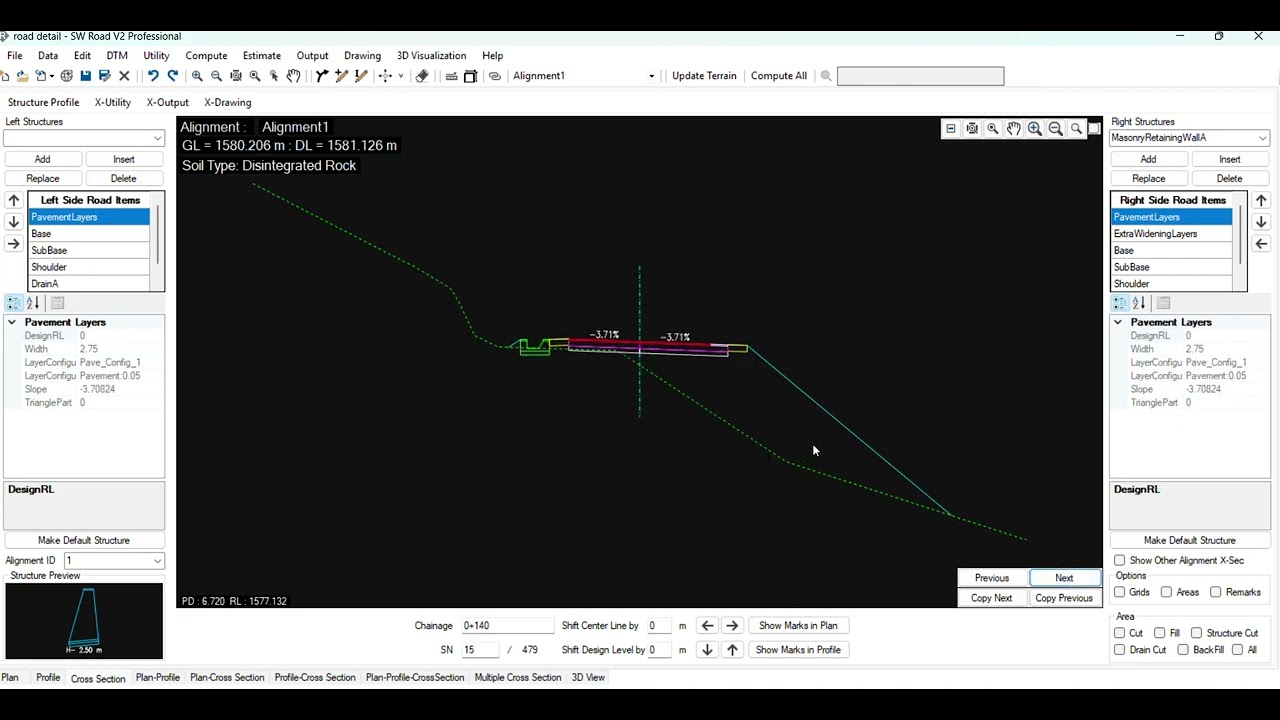Select SubBase in Left Side Road Items
This screenshot has width=1280, height=720.
pyautogui.click(x=89, y=251)
